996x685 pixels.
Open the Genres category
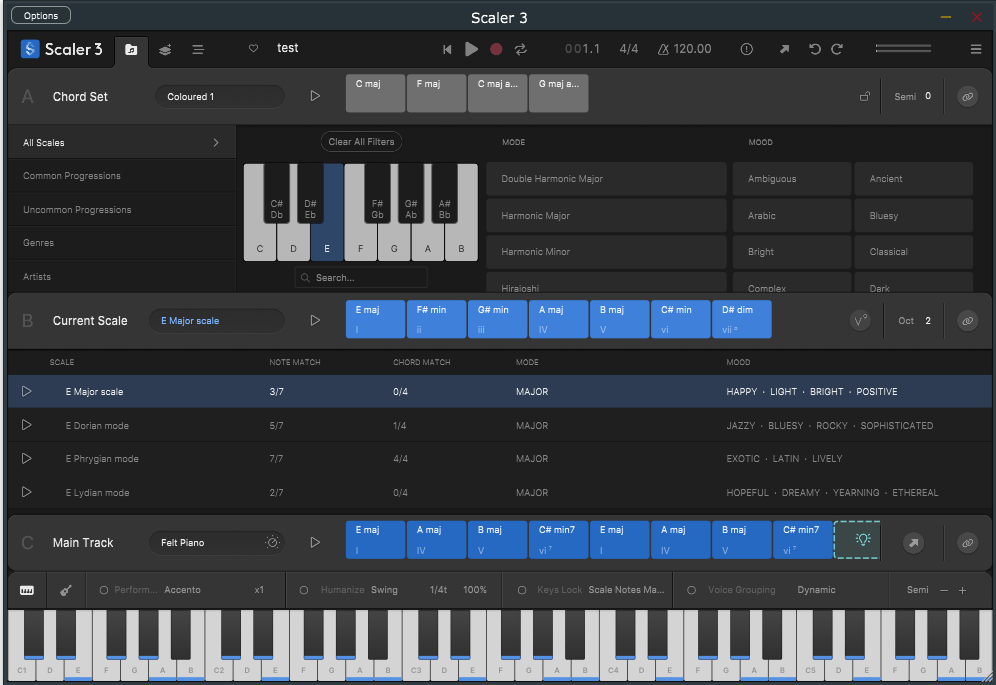click(122, 243)
